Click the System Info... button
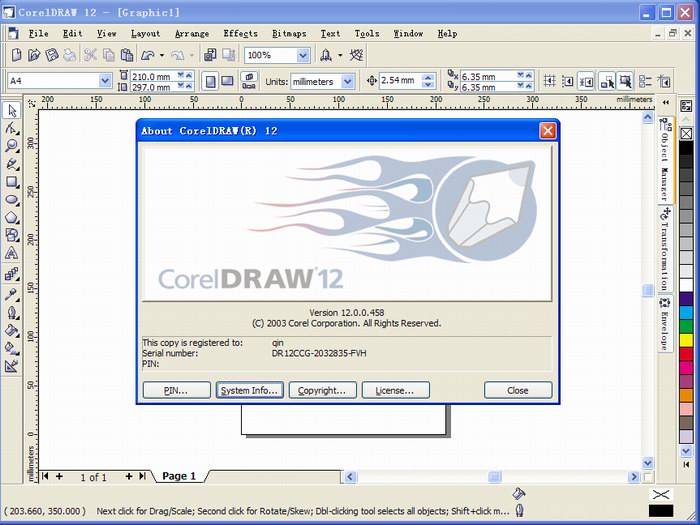700x525 pixels. tap(250, 390)
